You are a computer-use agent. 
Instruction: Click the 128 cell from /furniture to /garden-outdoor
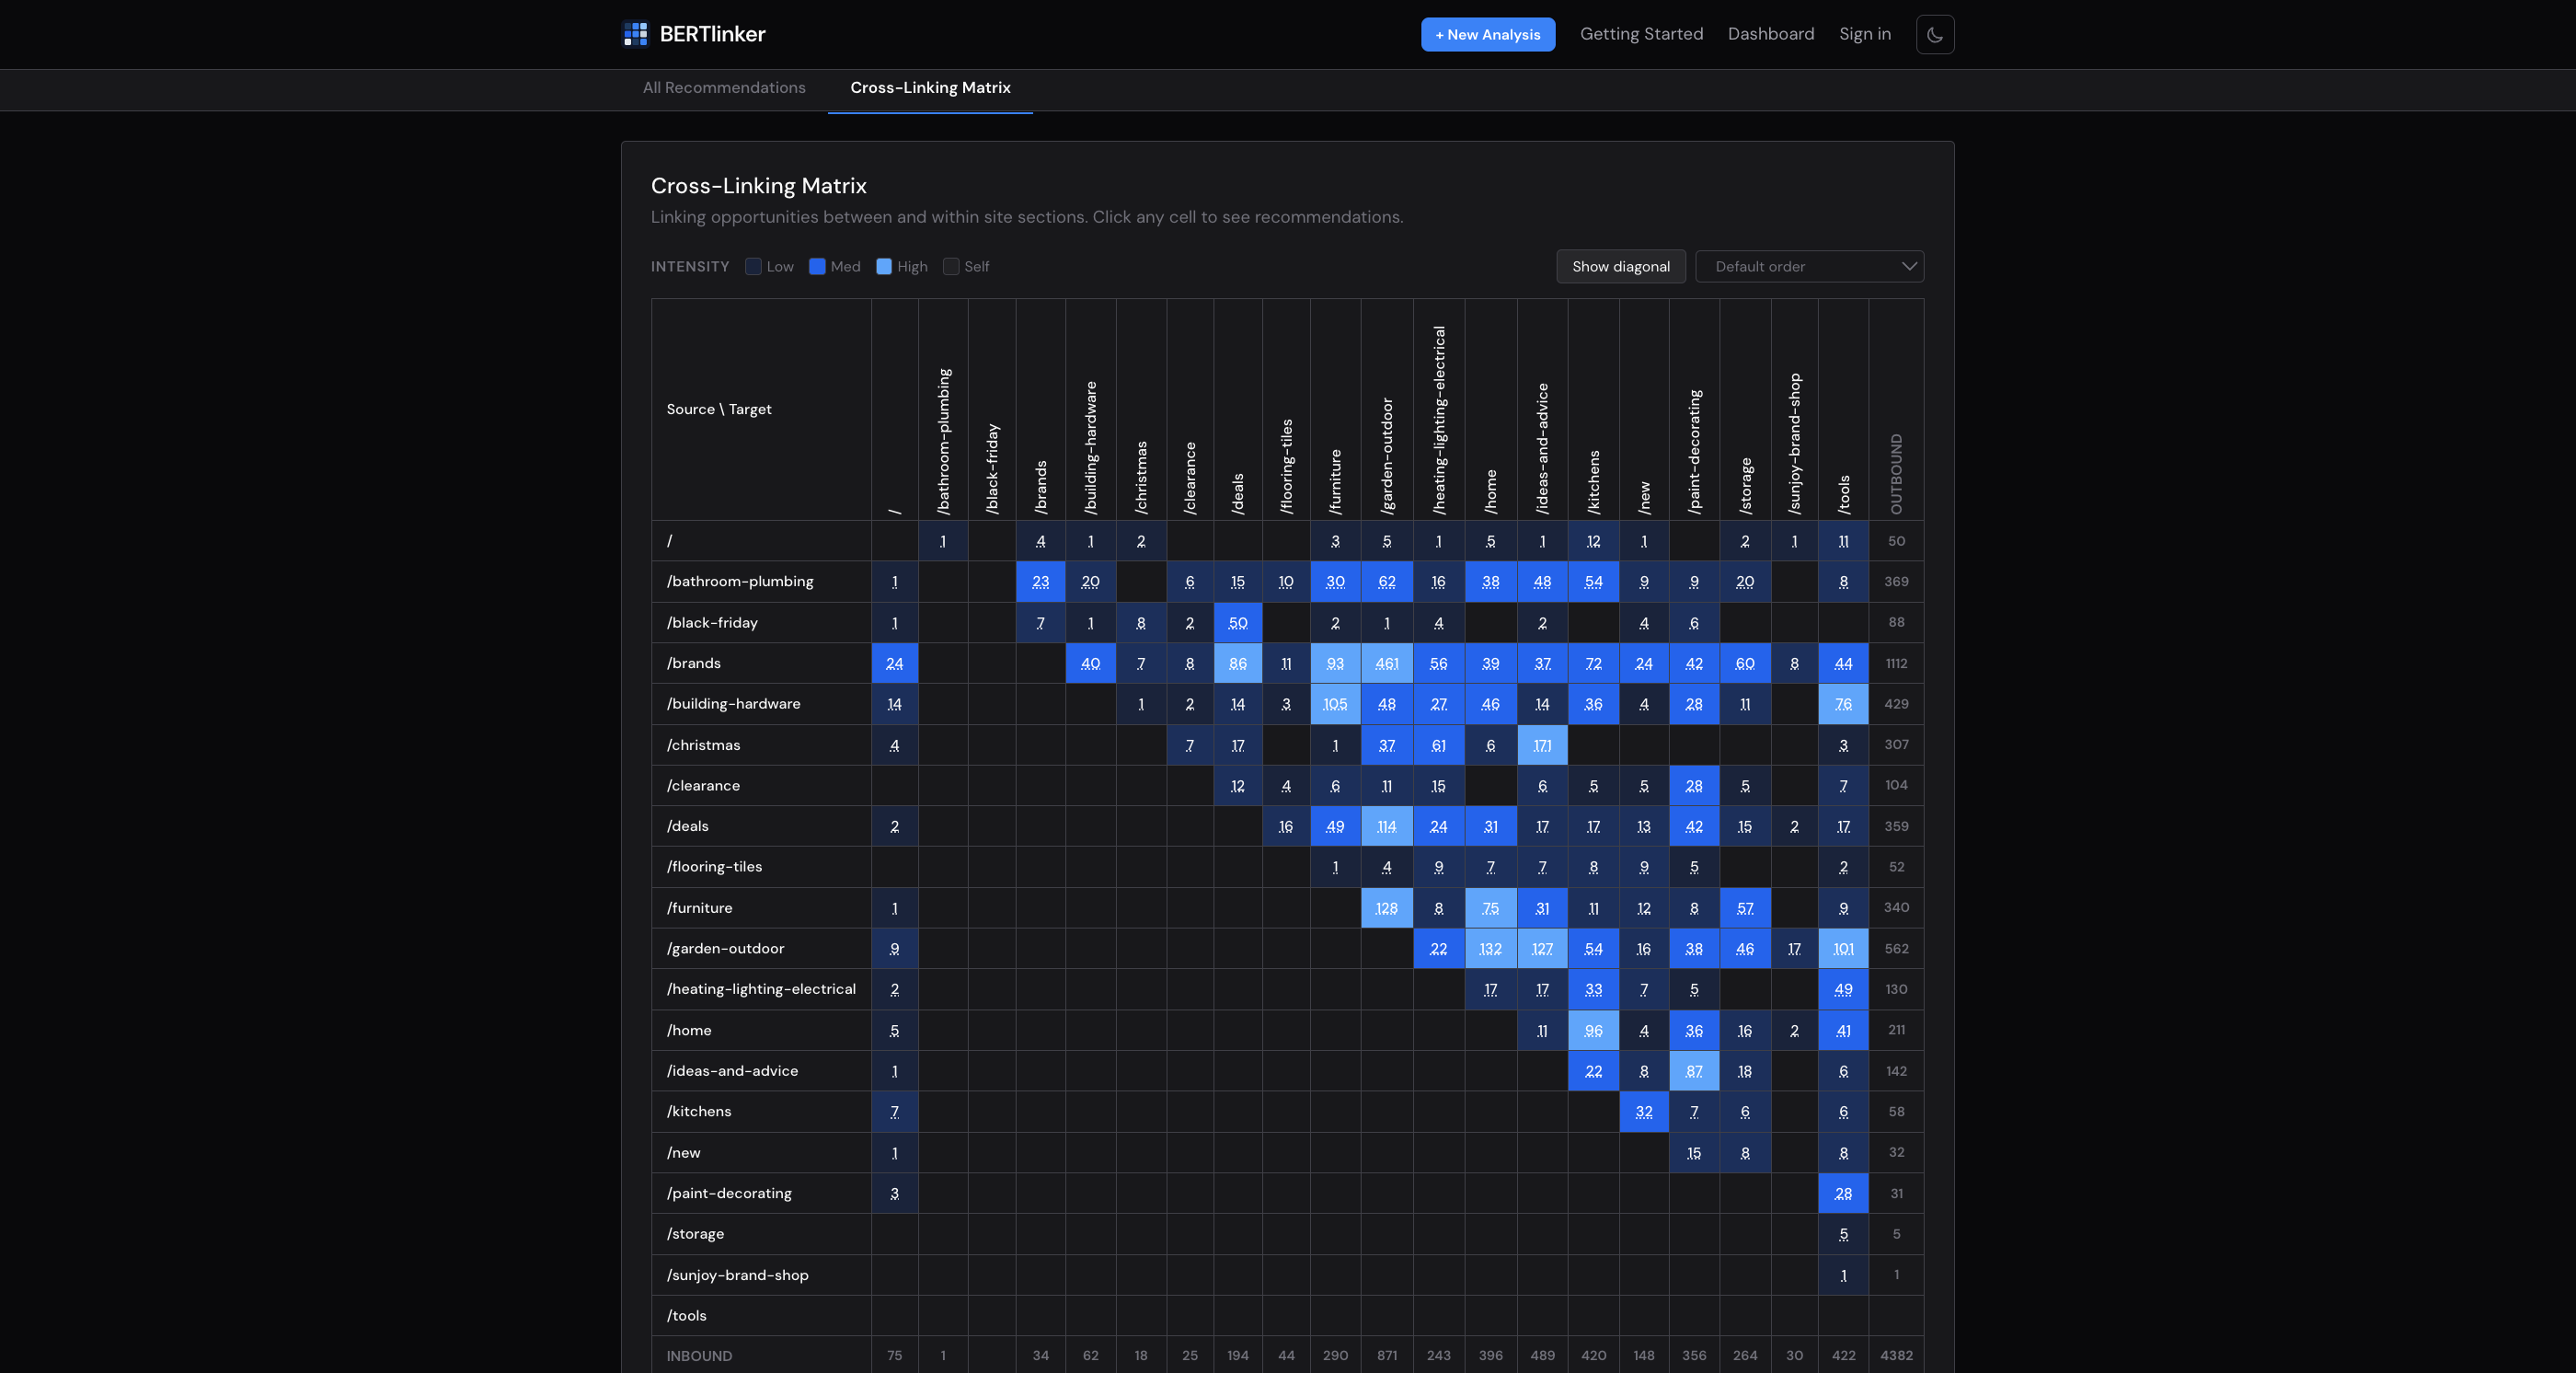[1386, 908]
